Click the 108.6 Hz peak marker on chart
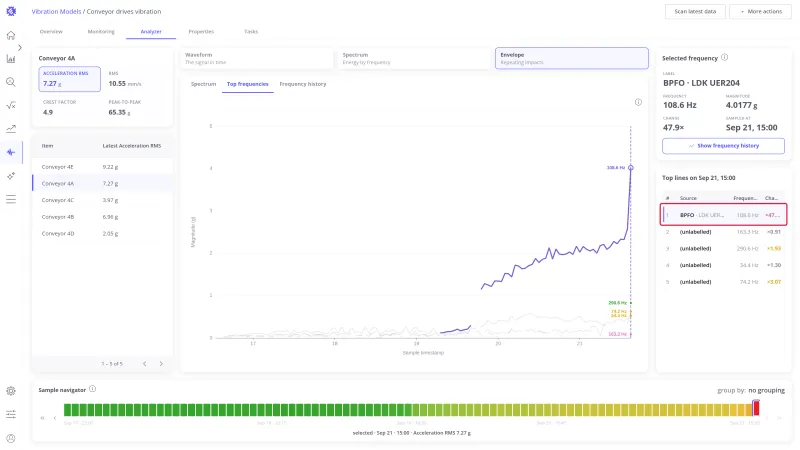Image resolution: width=800 pixels, height=450 pixels. click(x=631, y=167)
